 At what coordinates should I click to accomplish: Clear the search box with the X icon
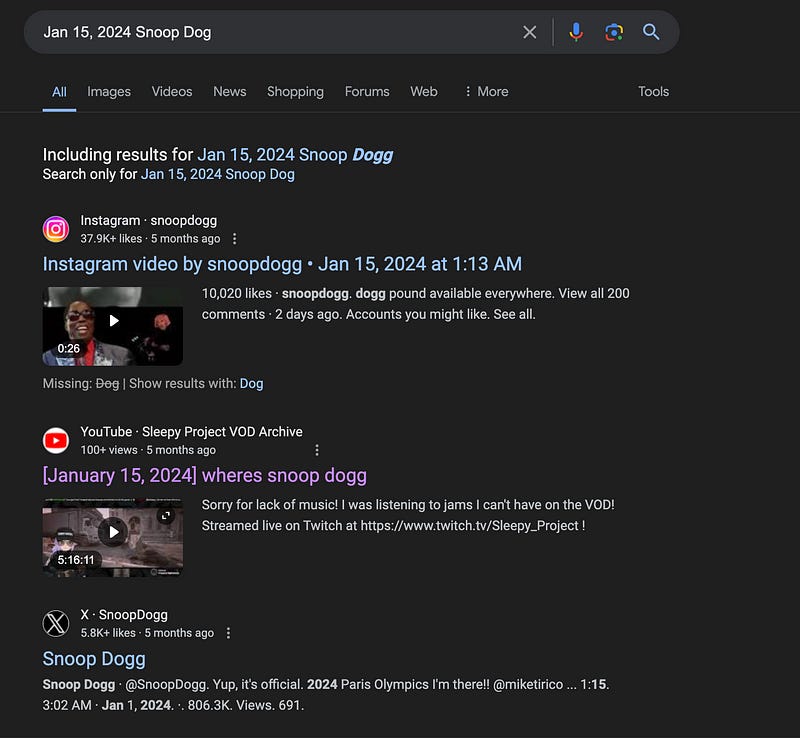(x=530, y=32)
